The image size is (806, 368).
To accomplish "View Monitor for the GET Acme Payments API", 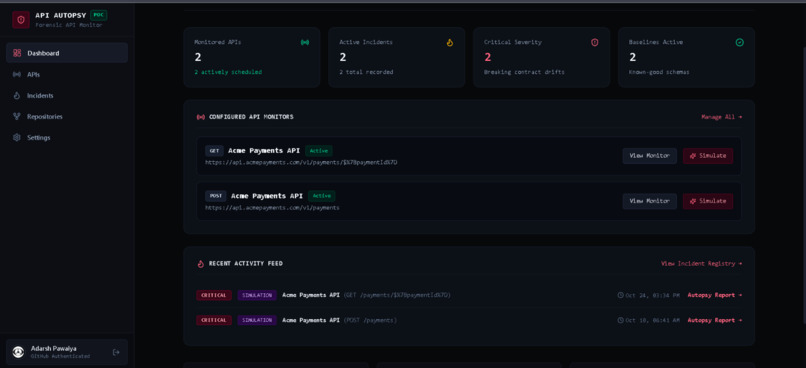I will pos(650,156).
